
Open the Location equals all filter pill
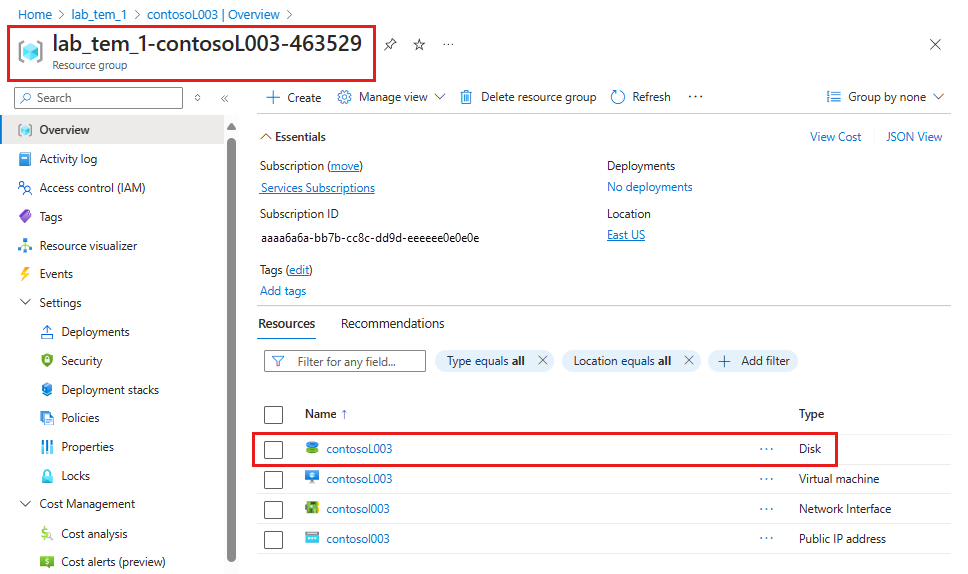pyautogui.click(x=622, y=361)
